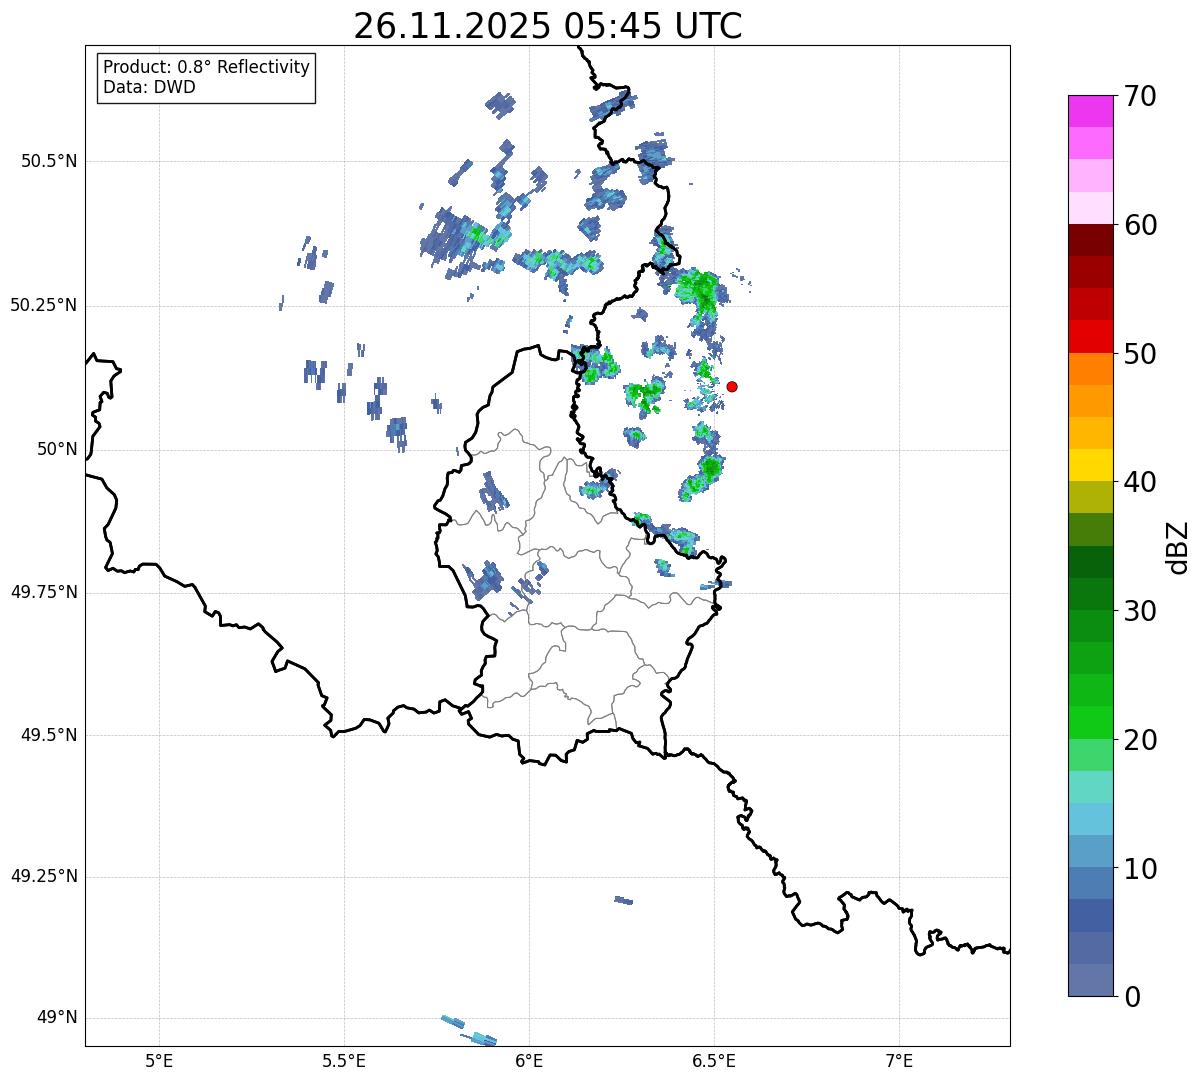Click the 'Data: DWD' text
This screenshot has height=1081, width=1202.
point(149,87)
